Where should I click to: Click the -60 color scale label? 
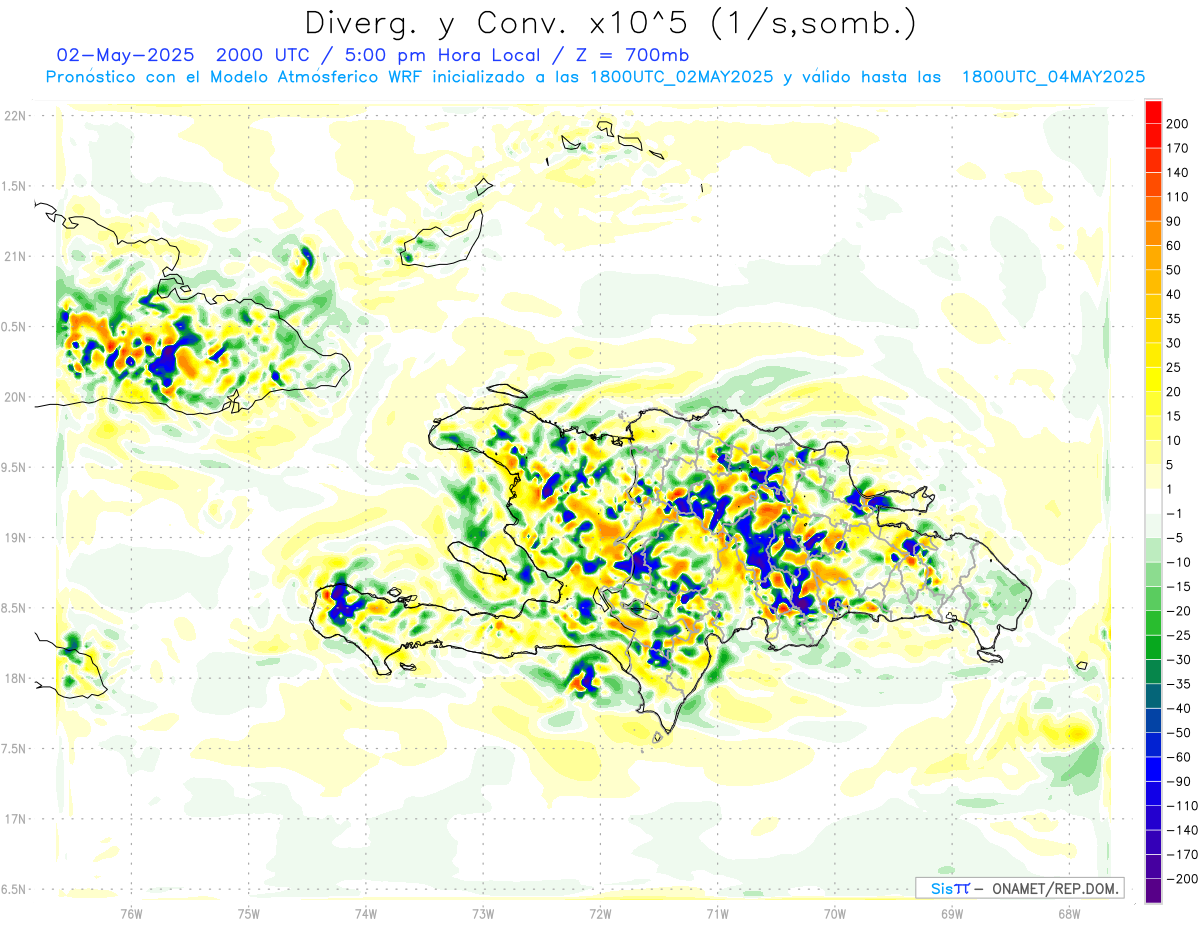pyautogui.click(x=1178, y=757)
